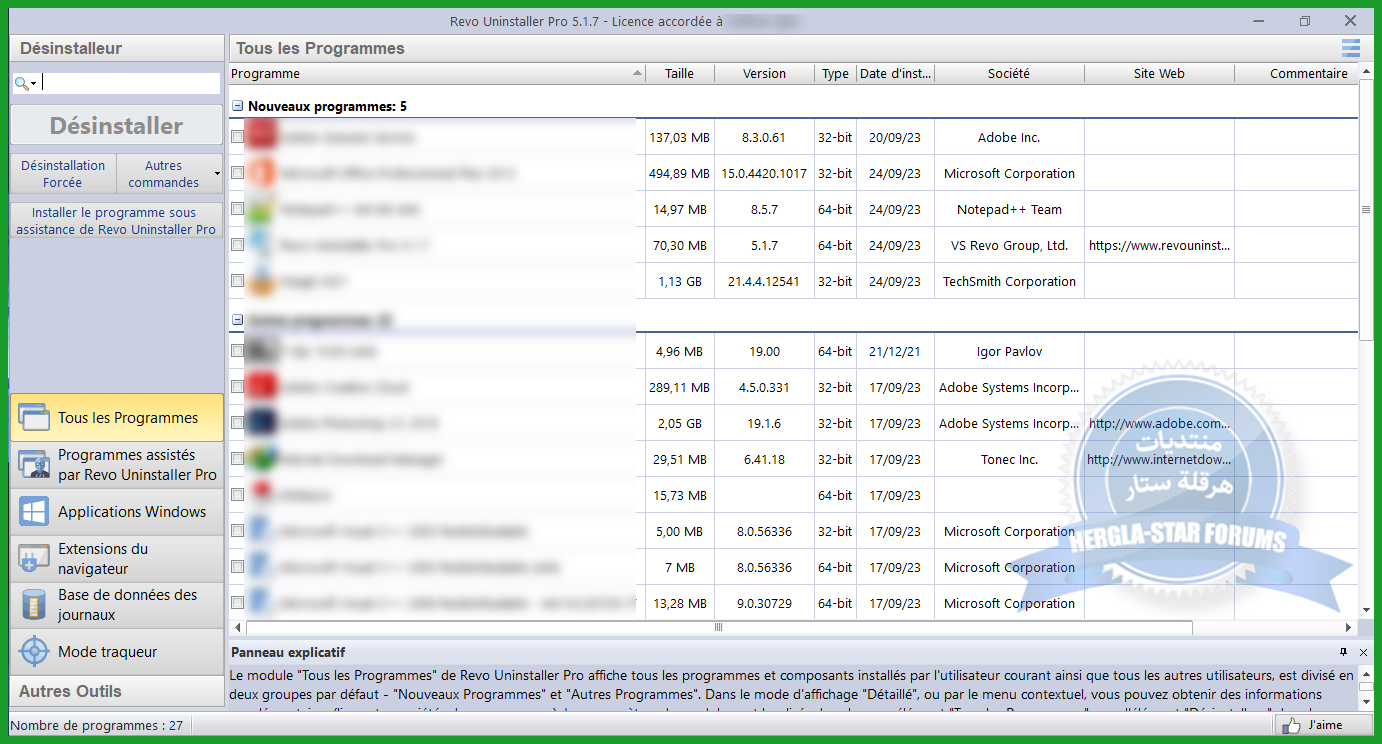Click the Date d'inst column header
The image size is (1382, 744).
[x=895, y=73]
